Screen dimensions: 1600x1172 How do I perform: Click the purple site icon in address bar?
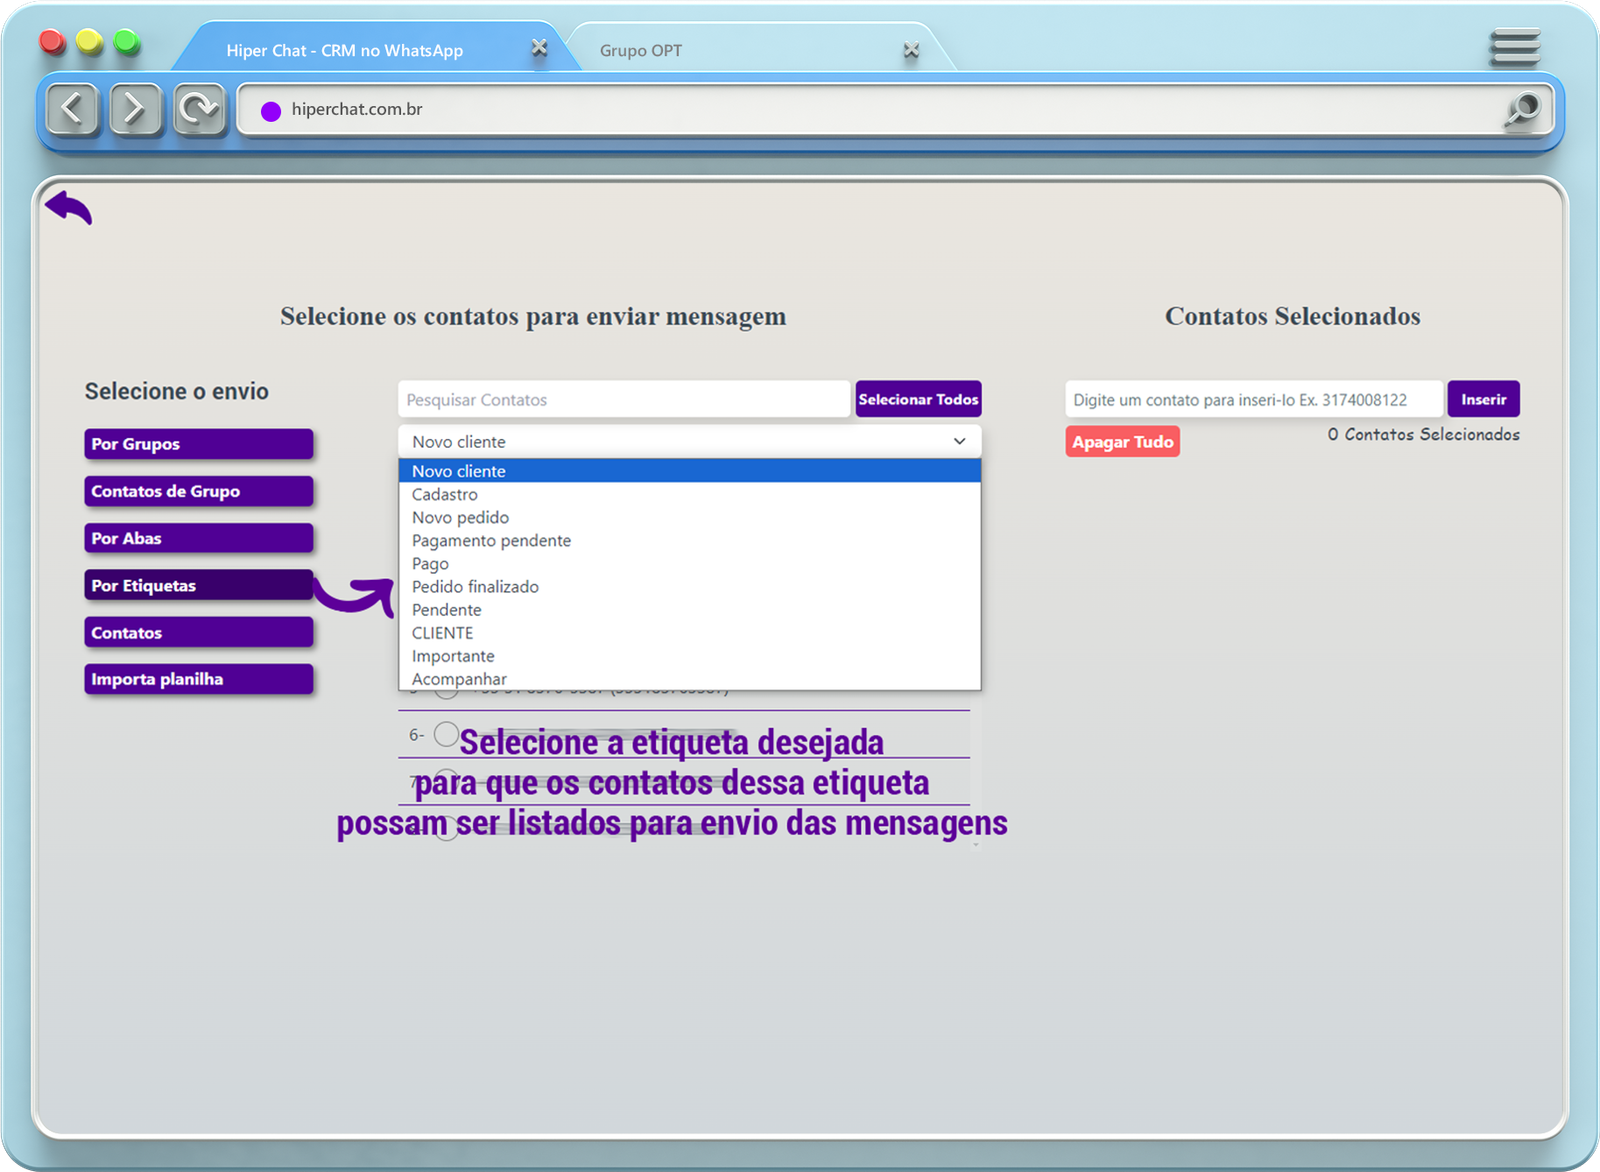point(271,111)
